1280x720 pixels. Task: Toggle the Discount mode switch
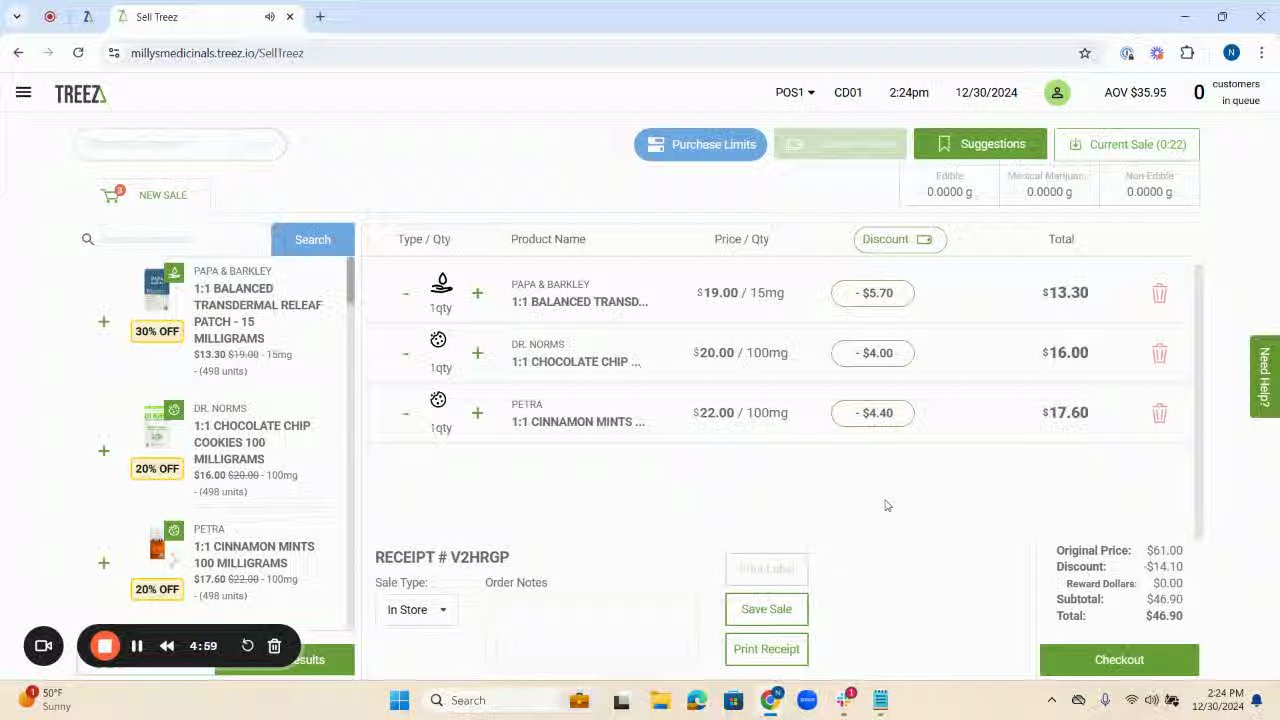pos(924,239)
